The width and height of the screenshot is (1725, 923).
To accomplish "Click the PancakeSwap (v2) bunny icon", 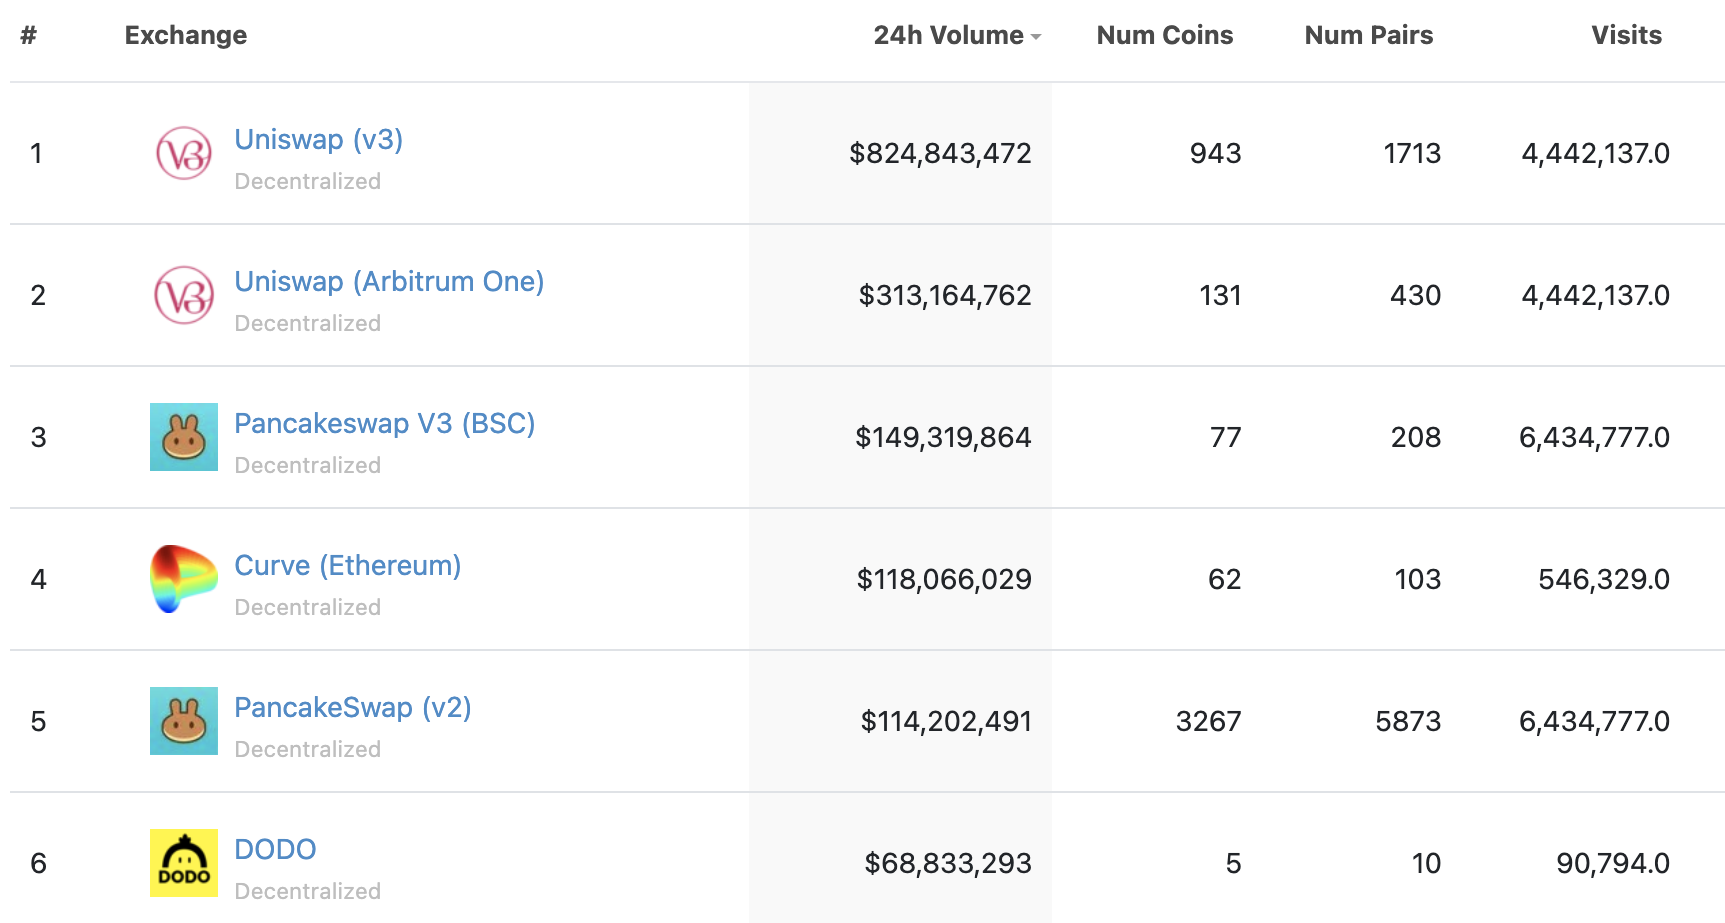I will (x=184, y=721).
